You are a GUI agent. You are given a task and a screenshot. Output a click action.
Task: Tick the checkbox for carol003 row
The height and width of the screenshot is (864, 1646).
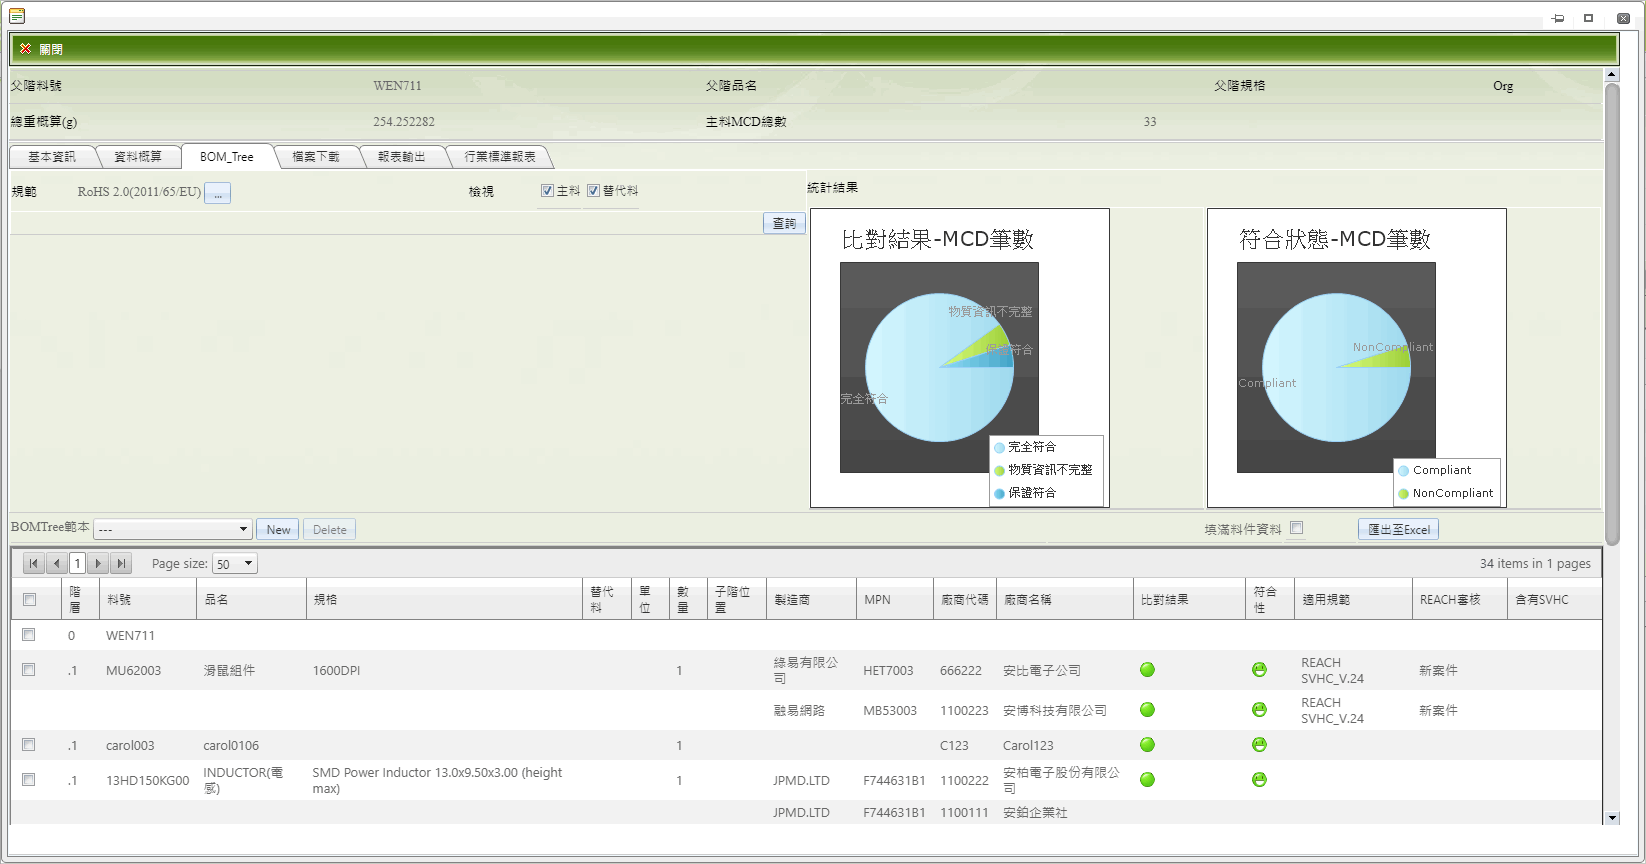28,745
